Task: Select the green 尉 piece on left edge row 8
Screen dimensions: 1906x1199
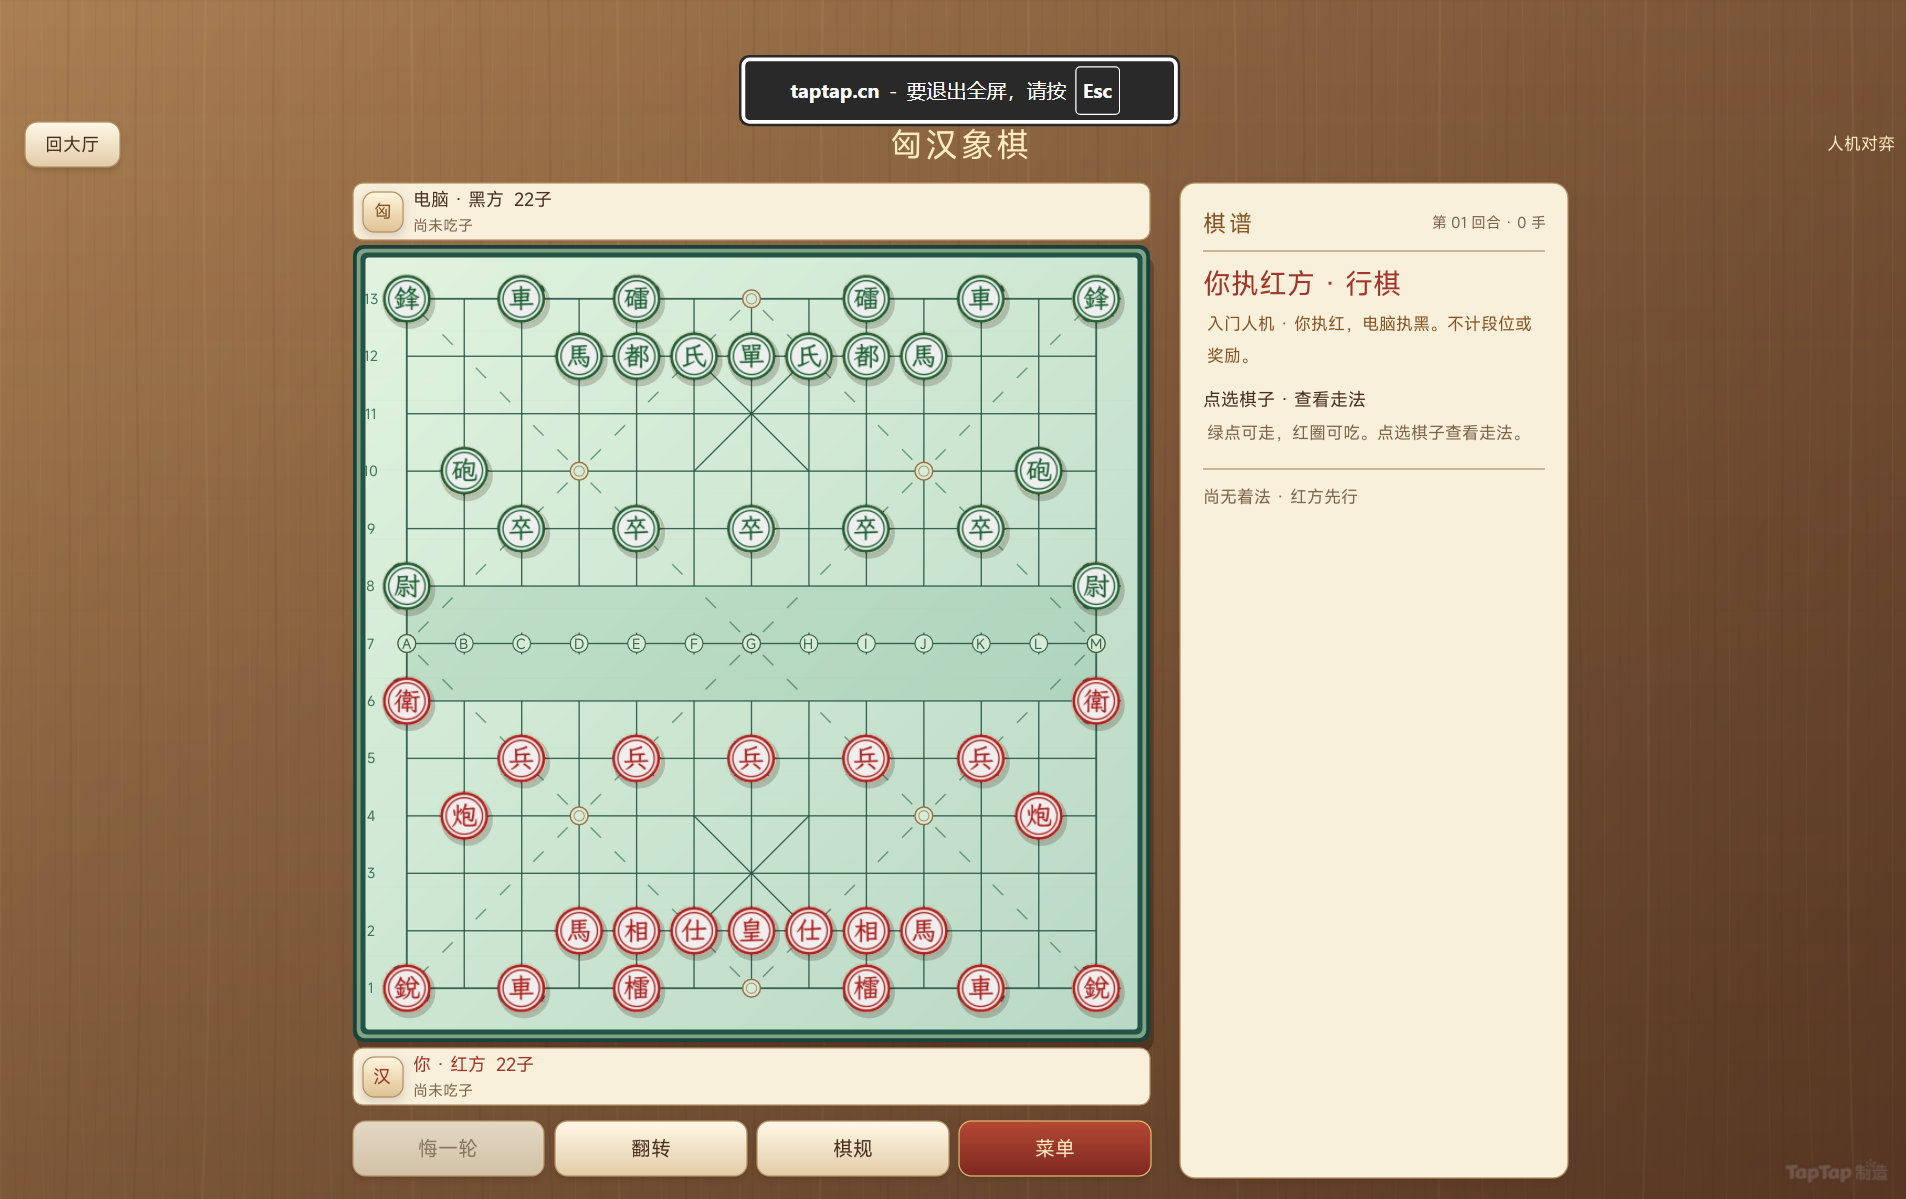Action: click(407, 586)
